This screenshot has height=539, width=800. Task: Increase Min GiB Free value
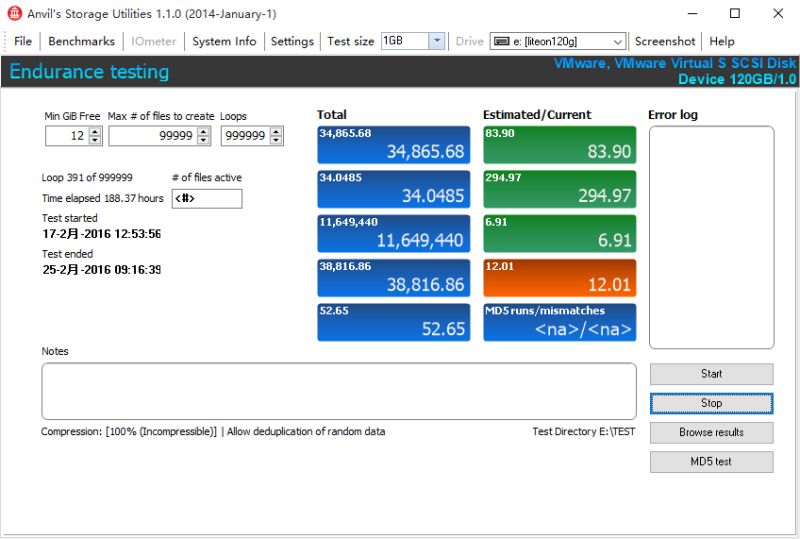tap(95, 131)
